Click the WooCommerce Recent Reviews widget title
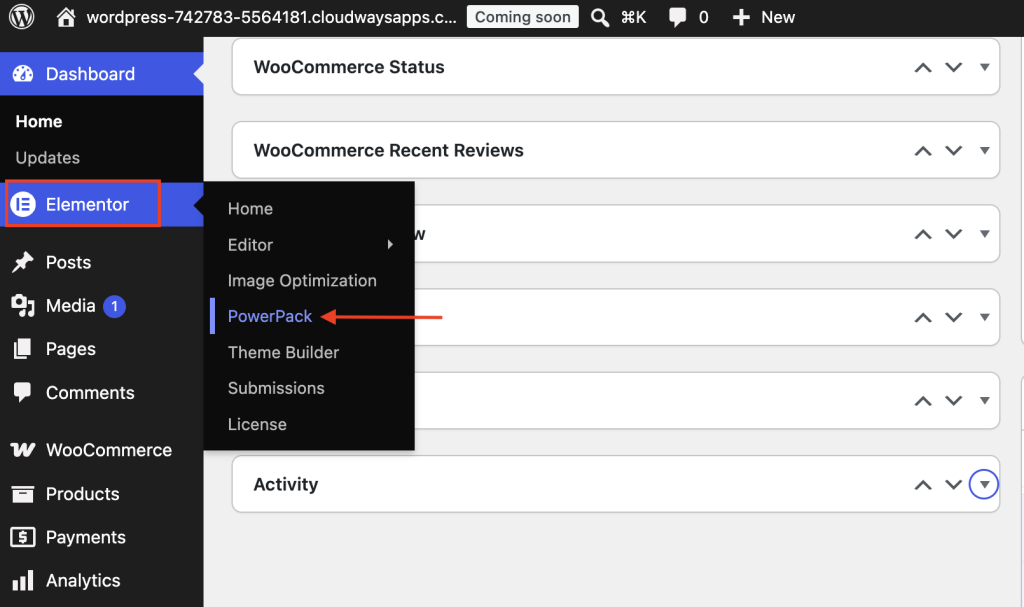Viewport: 1024px width, 607px height. (389, 151)
